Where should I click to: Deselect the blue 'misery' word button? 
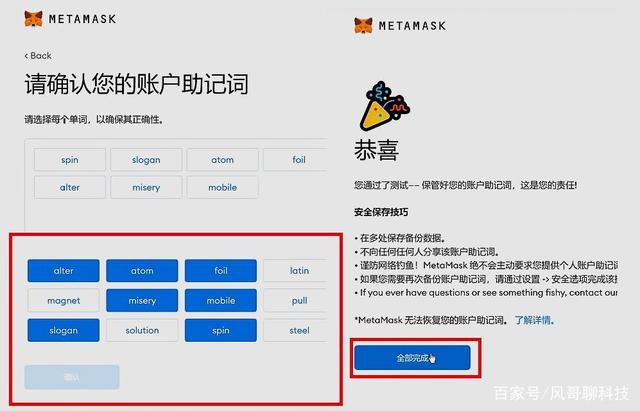click(142, 301)
